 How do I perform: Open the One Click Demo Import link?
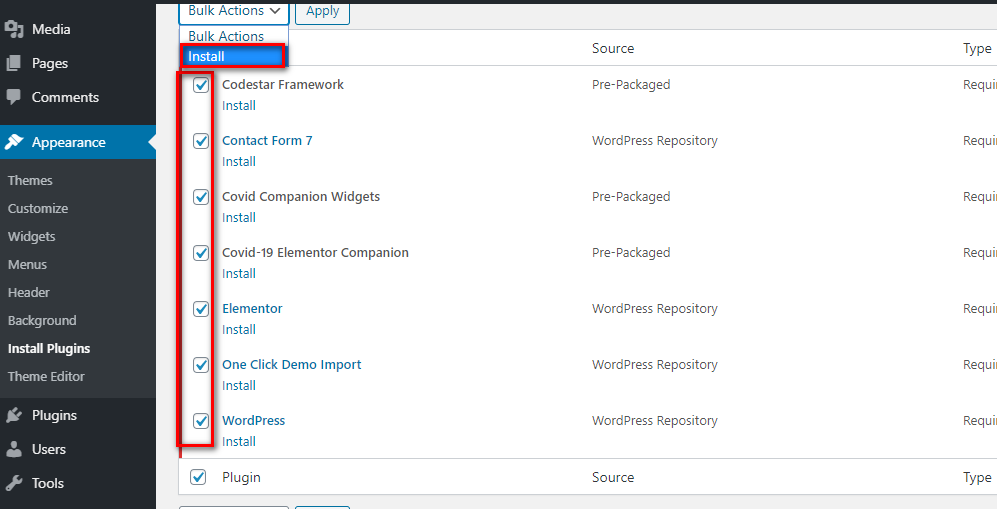tap(292, 365)
